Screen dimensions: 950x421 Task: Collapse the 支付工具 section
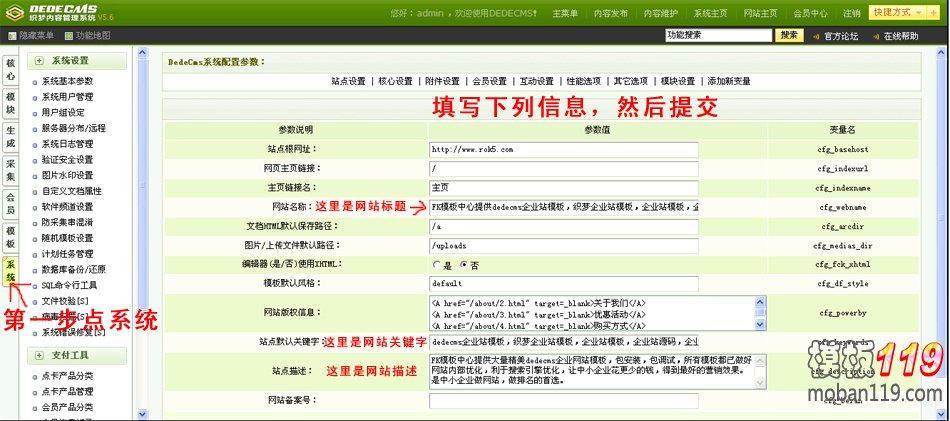(x=40, y=355)
